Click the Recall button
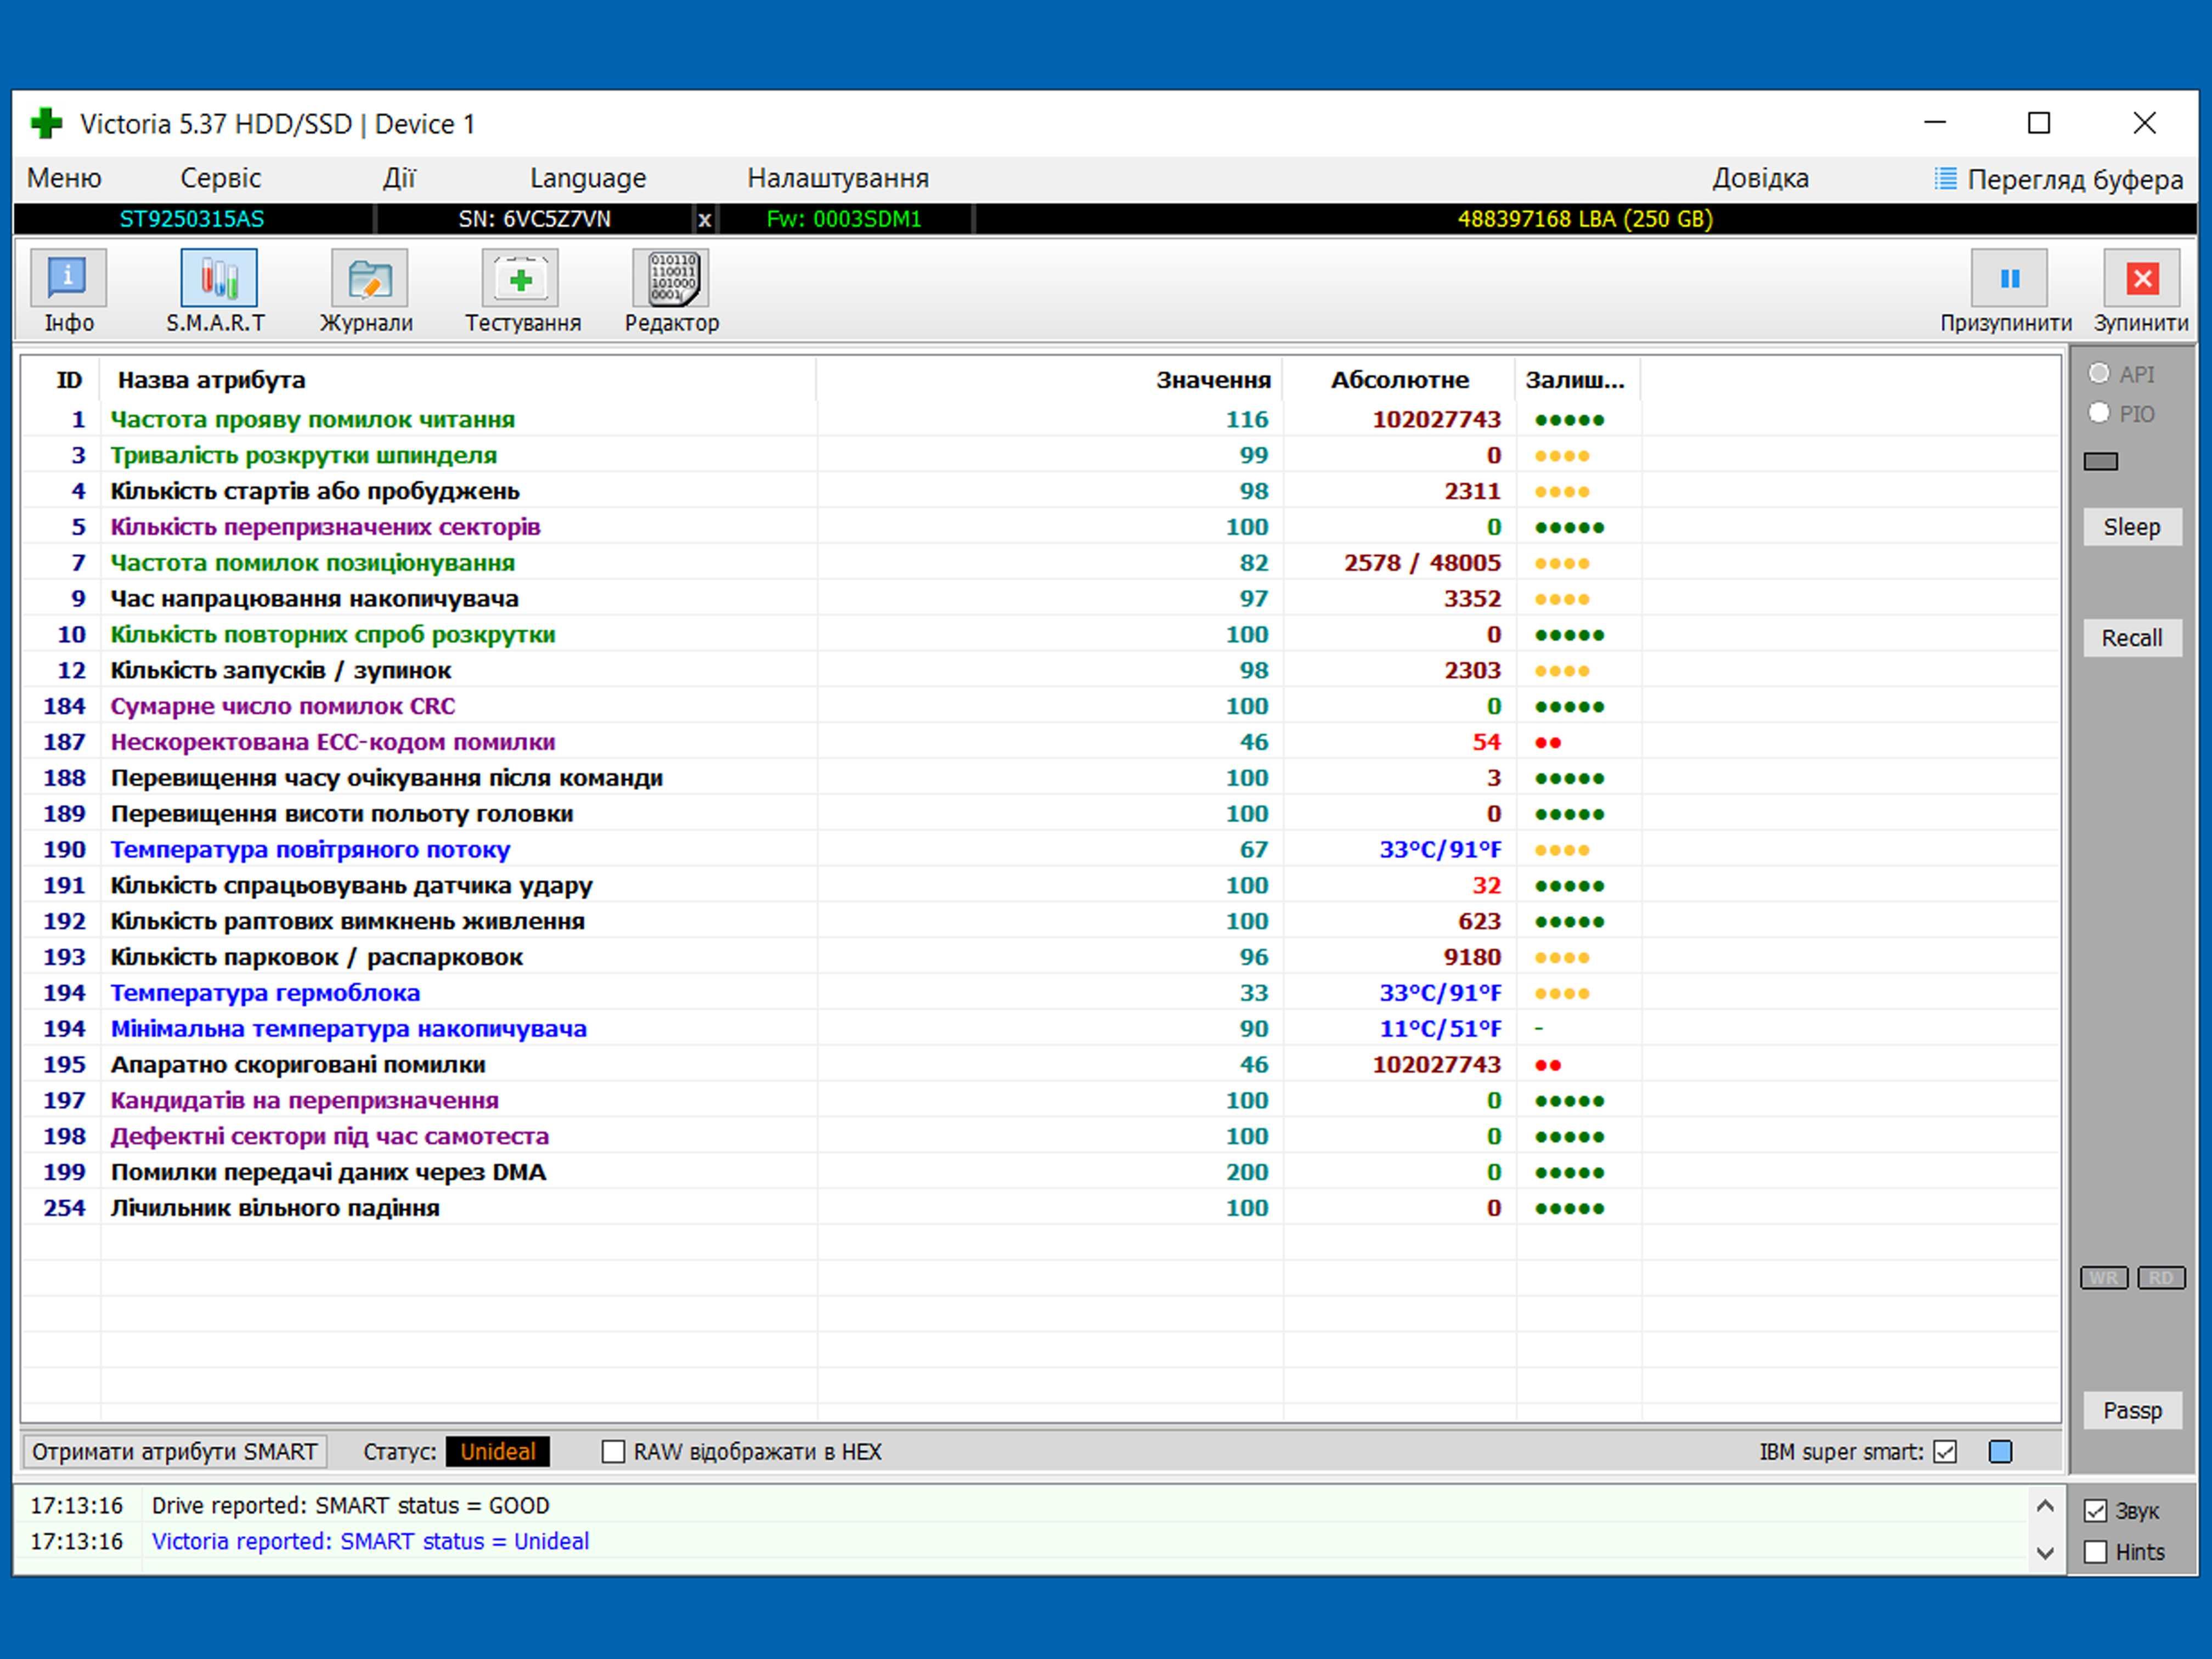2212x1659 pixels. click(2132, 638)
